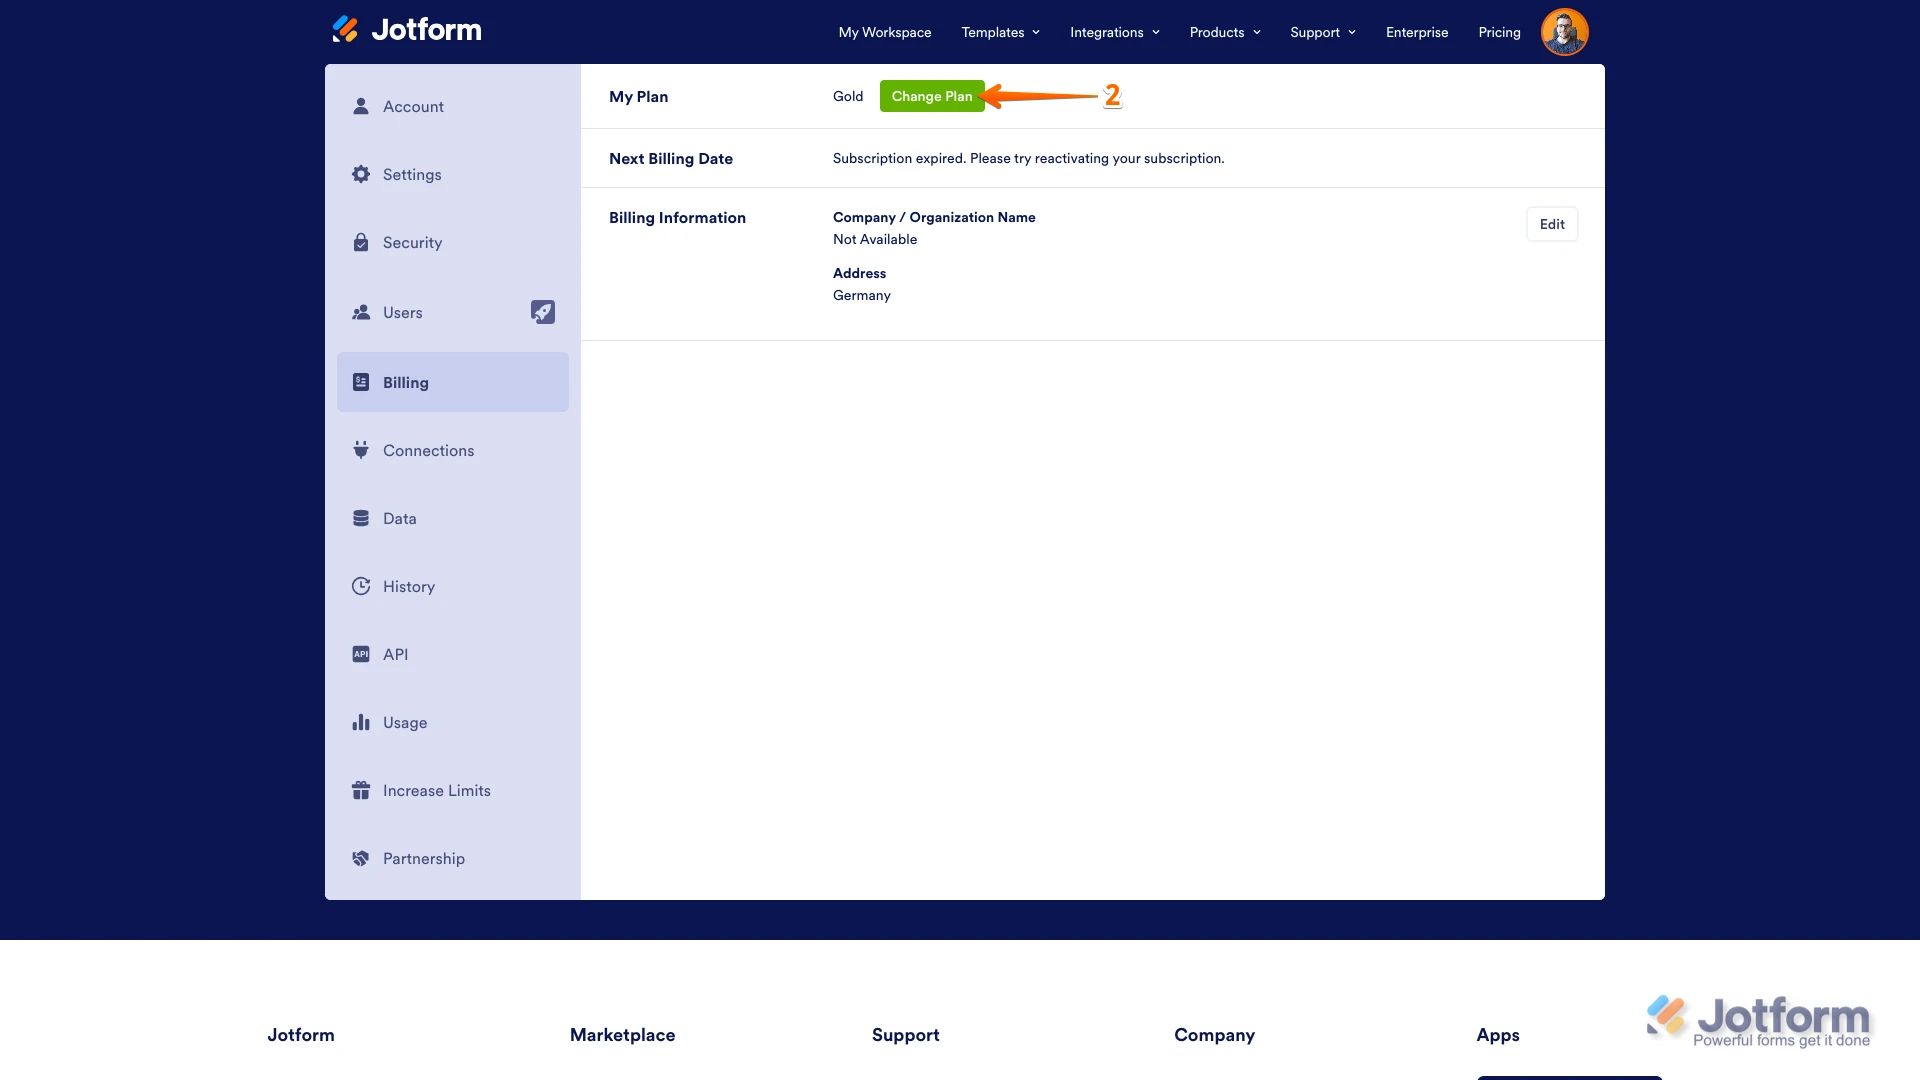Click the rocket upgrade icon beside Users
This screenshot has width=1920, height=1080.
click(542, 312)
